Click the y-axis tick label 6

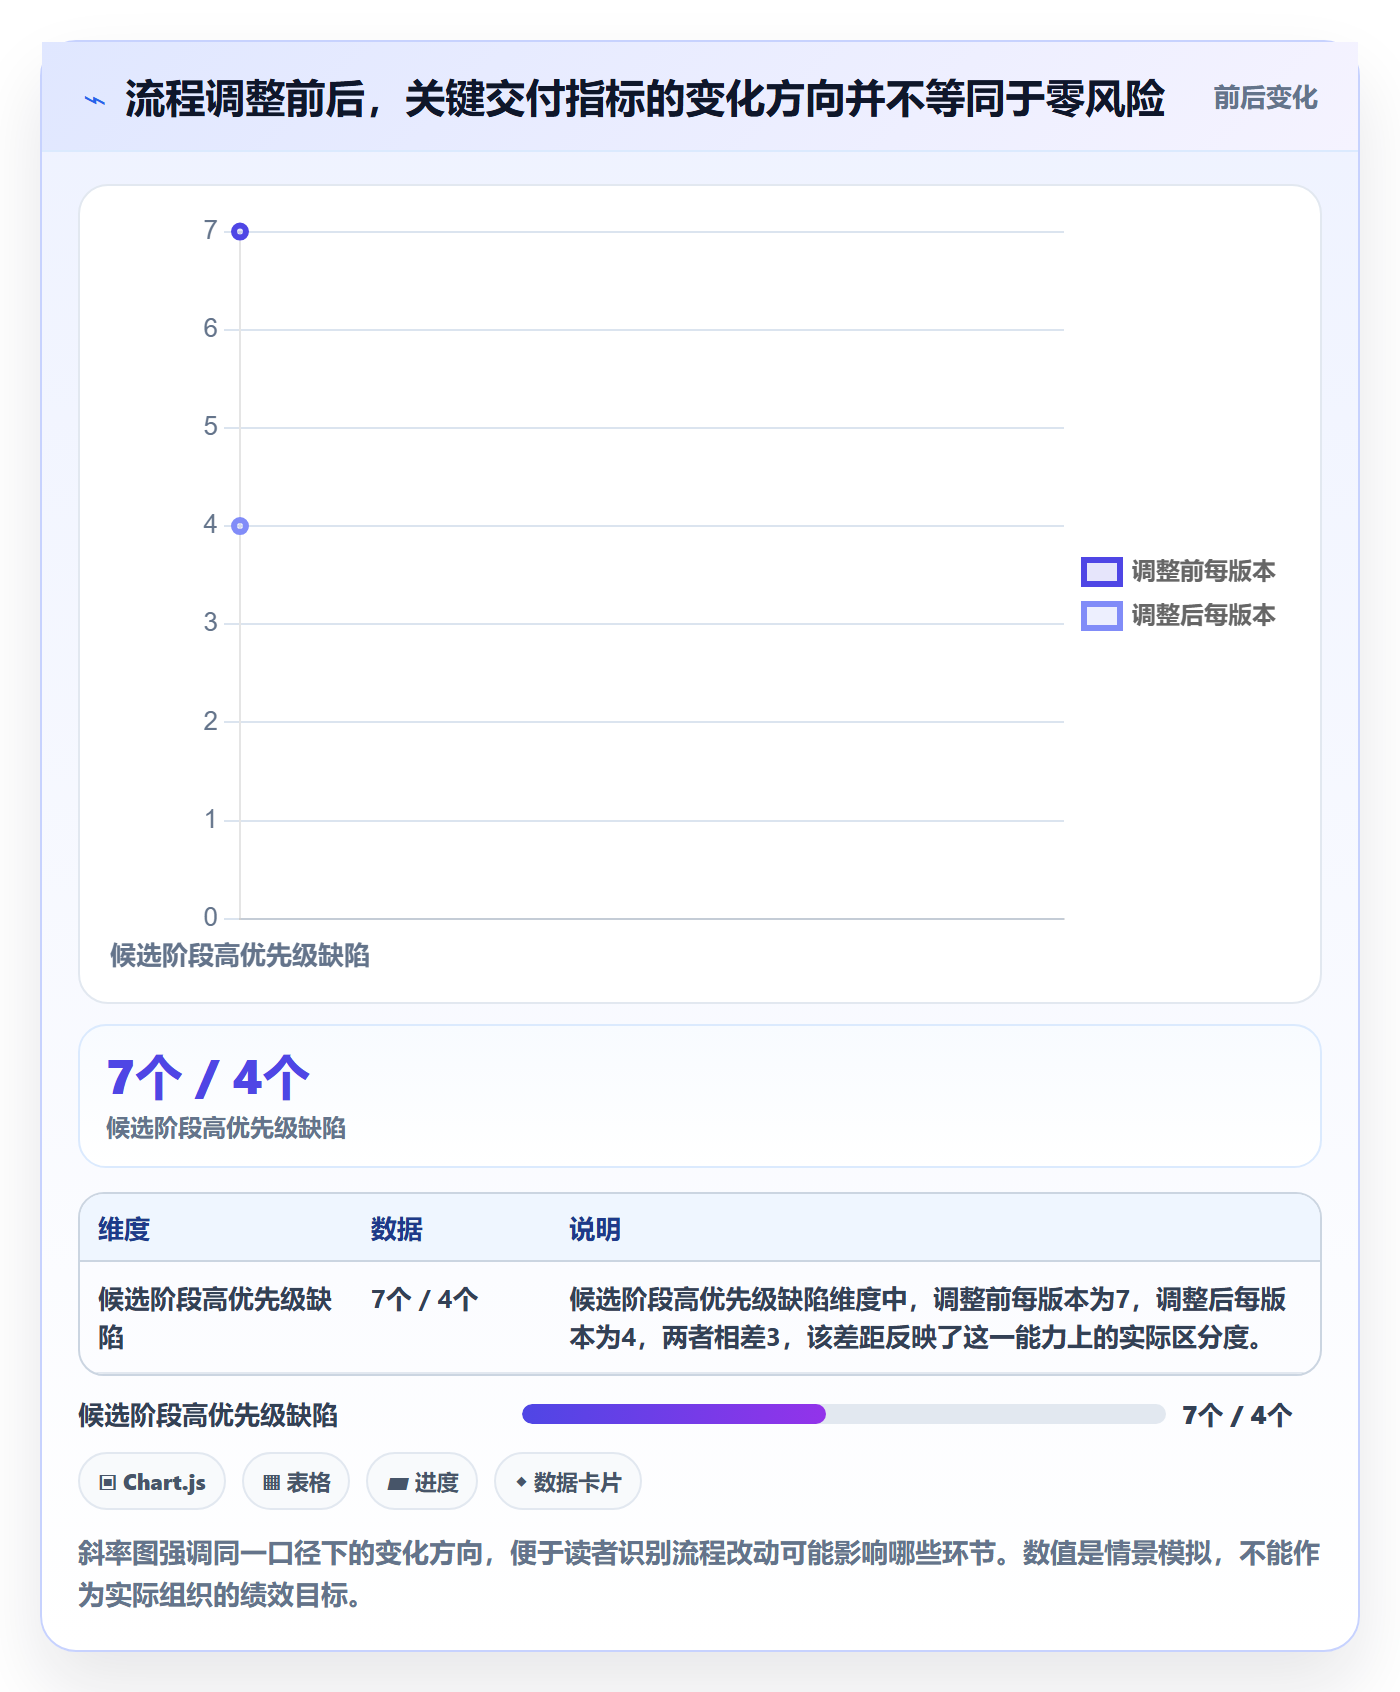pyautogui.click(x=210, y=328)
